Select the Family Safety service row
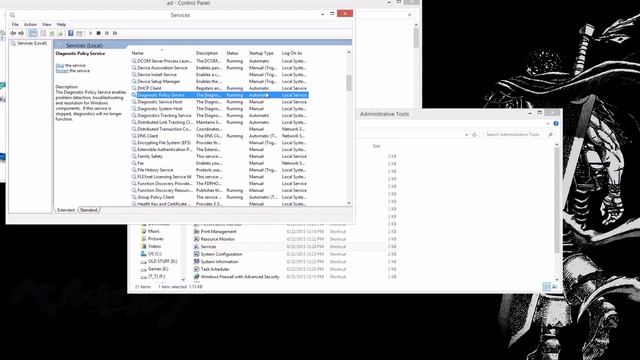 [220, 156]
